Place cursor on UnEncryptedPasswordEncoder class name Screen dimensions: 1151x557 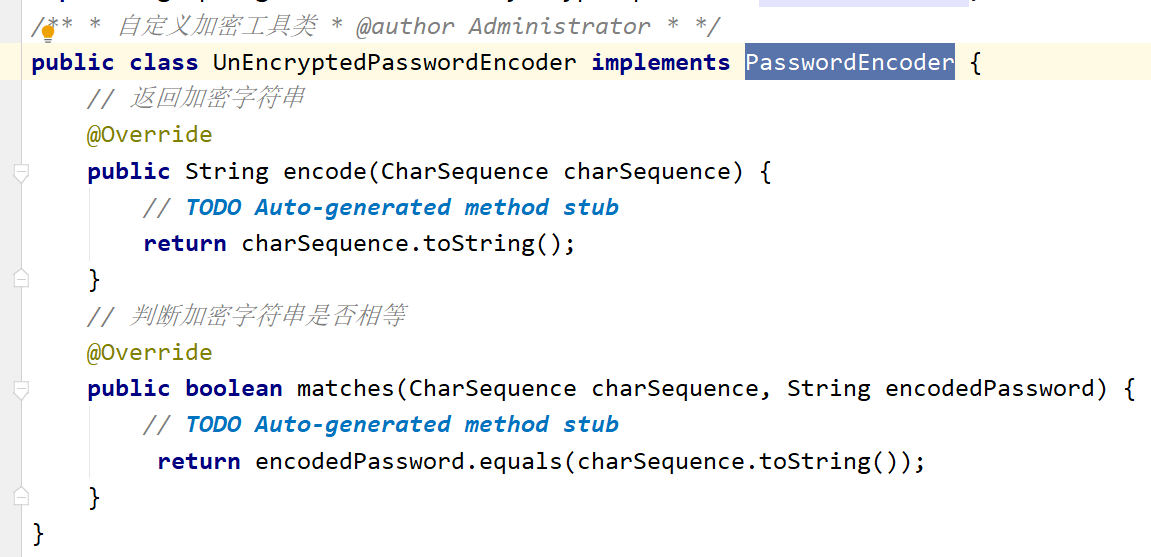coord(395,63)
